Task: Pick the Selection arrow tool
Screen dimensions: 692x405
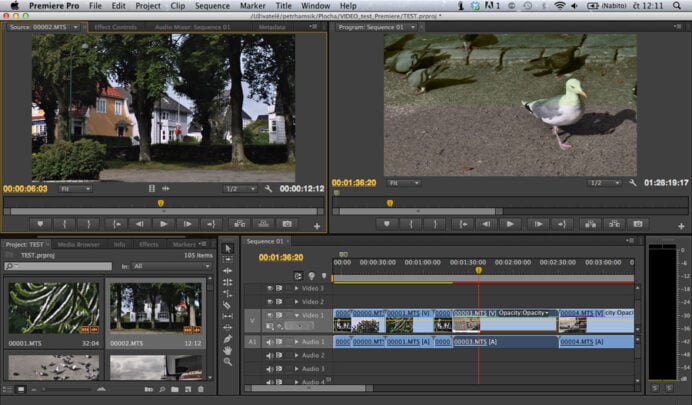Action: 228,249
